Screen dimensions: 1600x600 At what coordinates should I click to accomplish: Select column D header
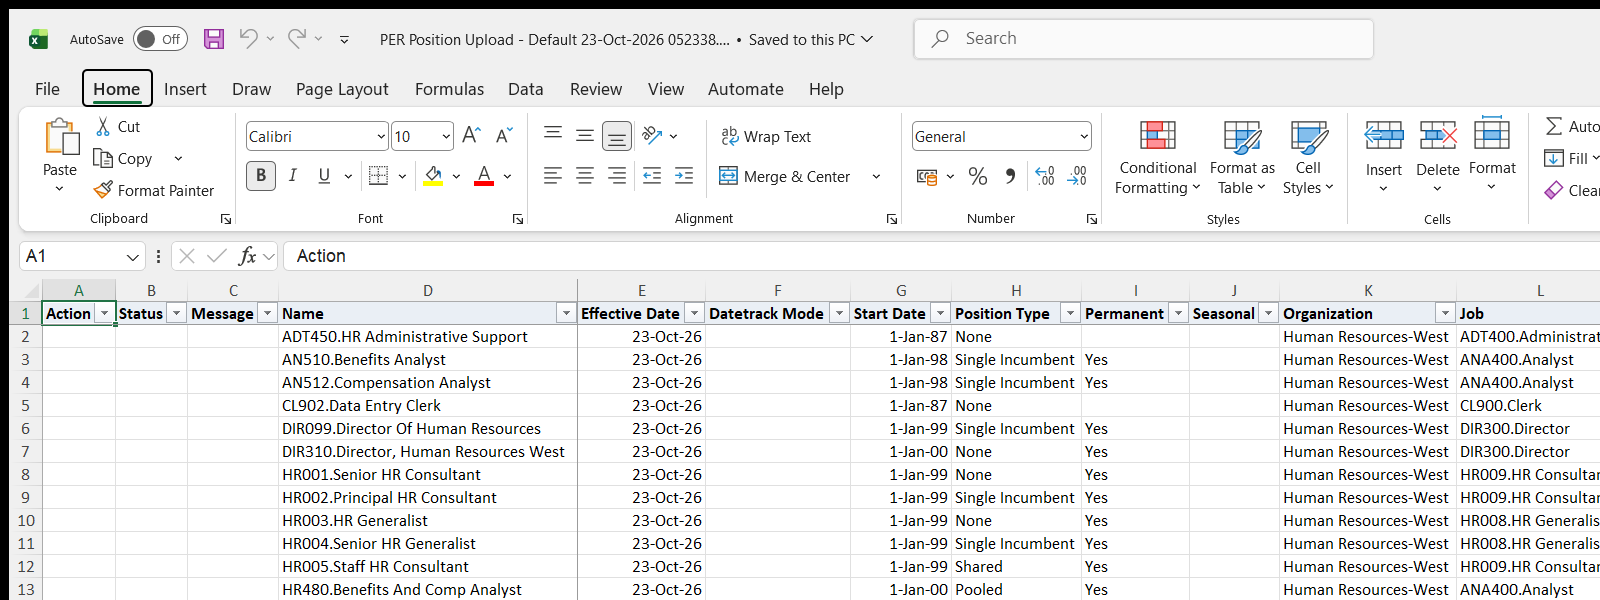(x=428, y=290)
